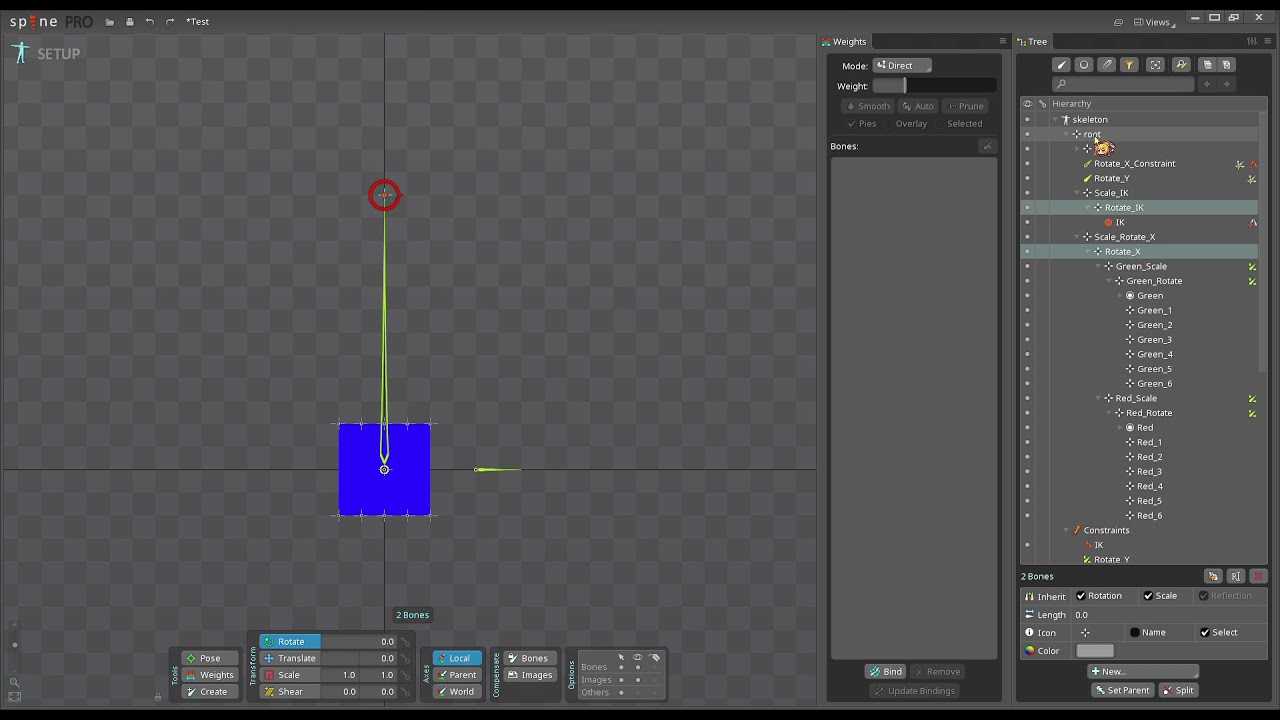Screen dimensions: 1280x720
Task: Toggle Inherit Scale checkbox
Action: point(1148,596)
